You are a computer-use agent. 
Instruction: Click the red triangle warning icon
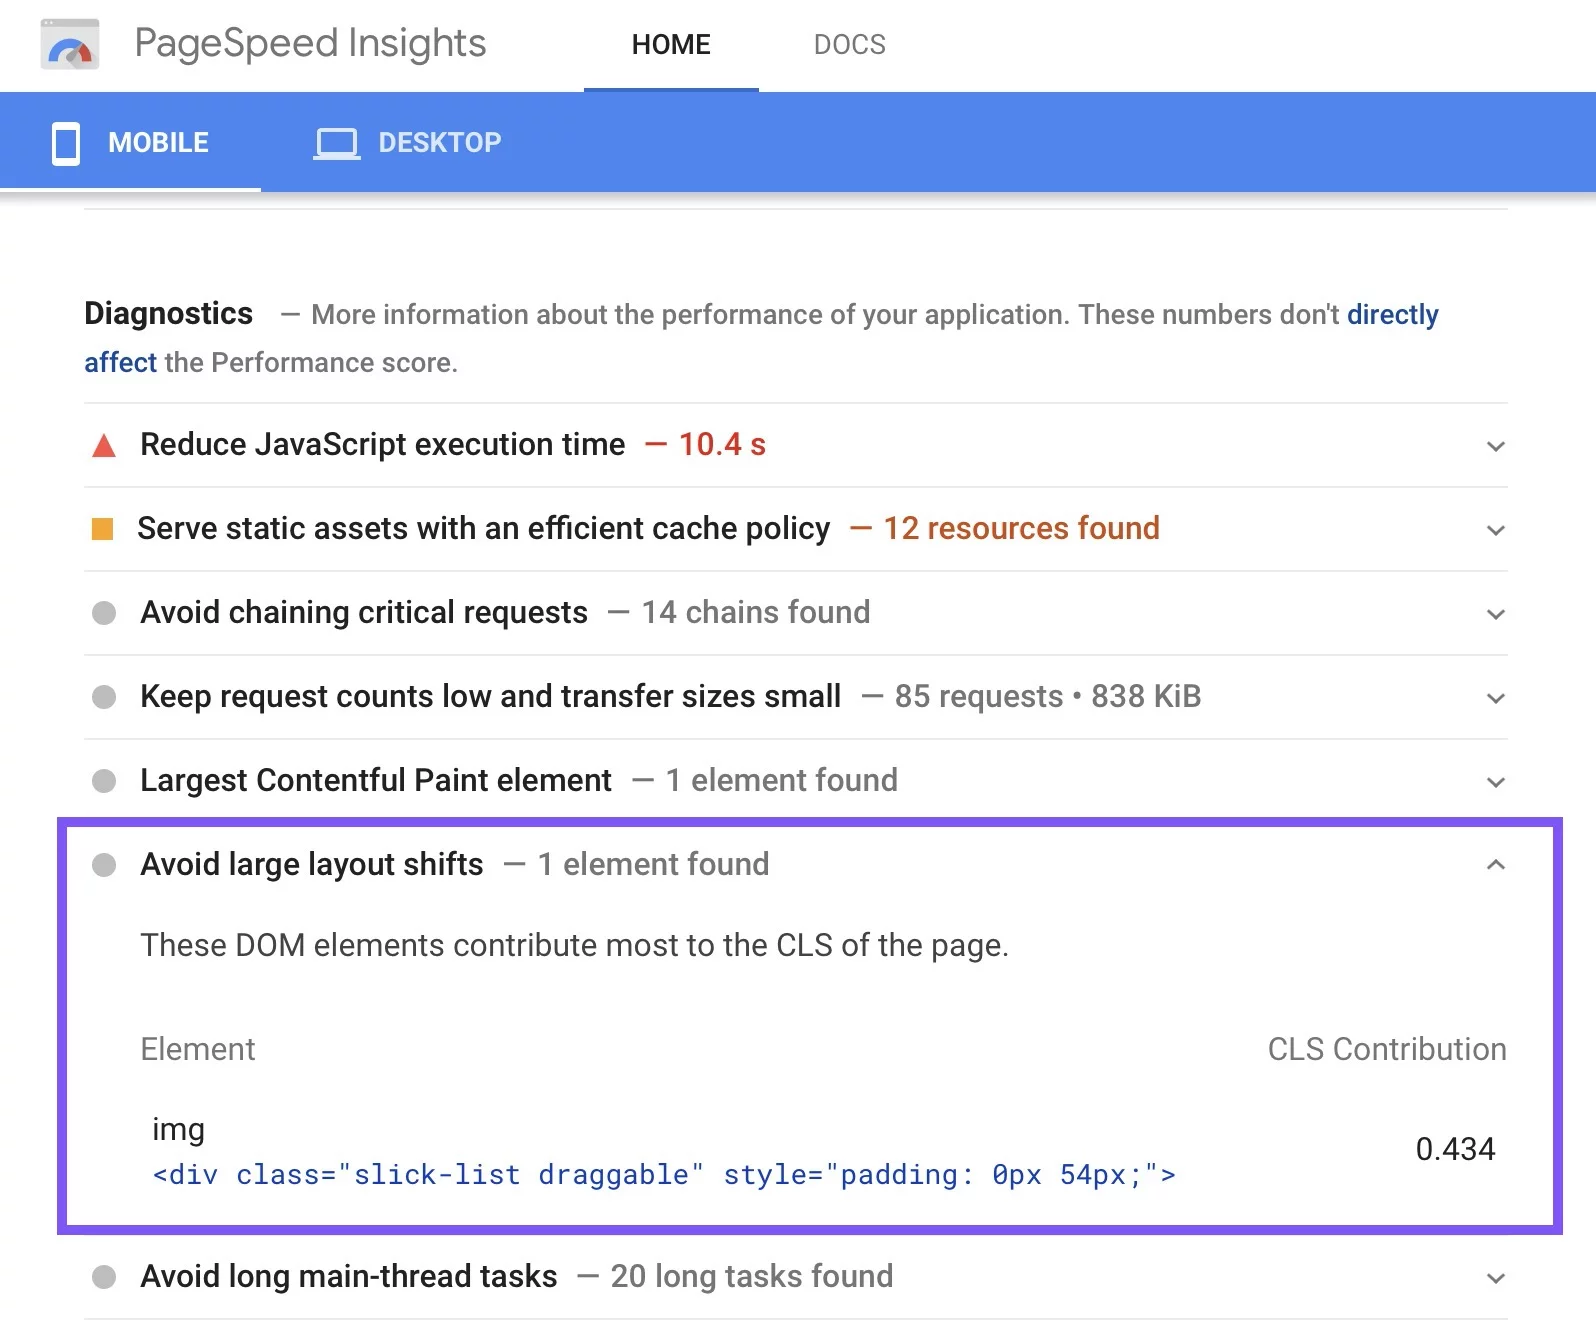(104, 446)
